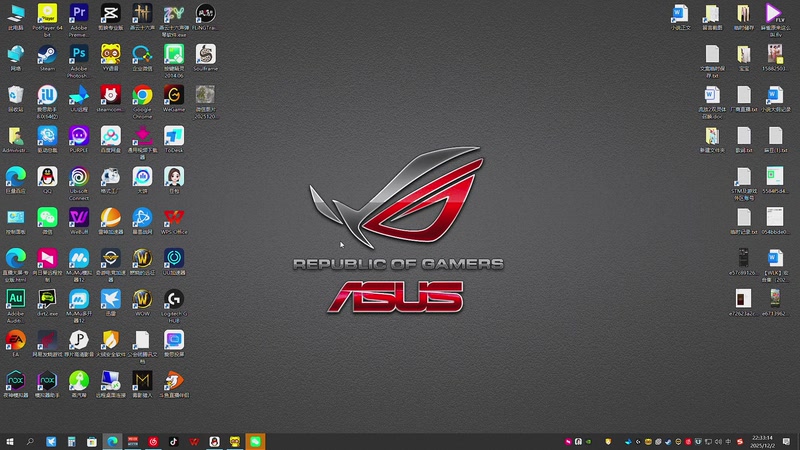The height and width of the screenshot is (450, 800).
Task: Open Microsoft Store from the taskbar
Action: point(92,441)
